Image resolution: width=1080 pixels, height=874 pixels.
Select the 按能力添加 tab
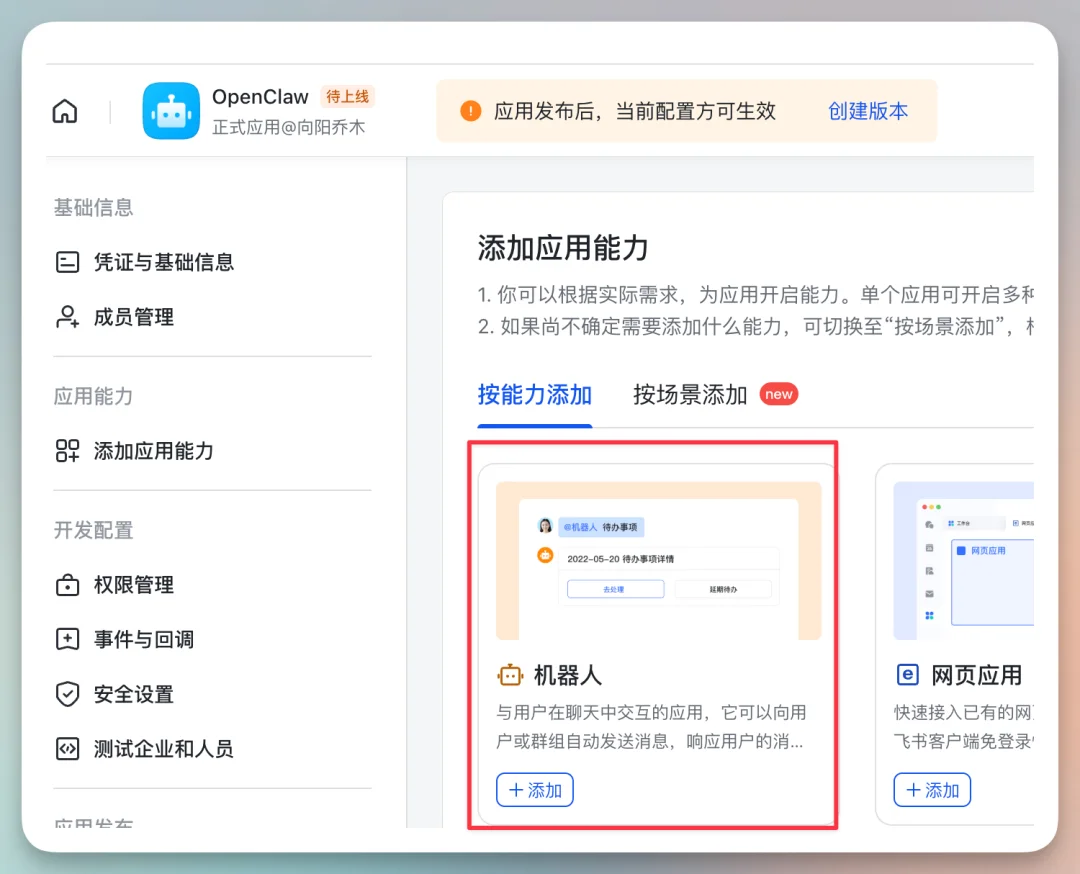pyautogui.click(x=534, y=395)
